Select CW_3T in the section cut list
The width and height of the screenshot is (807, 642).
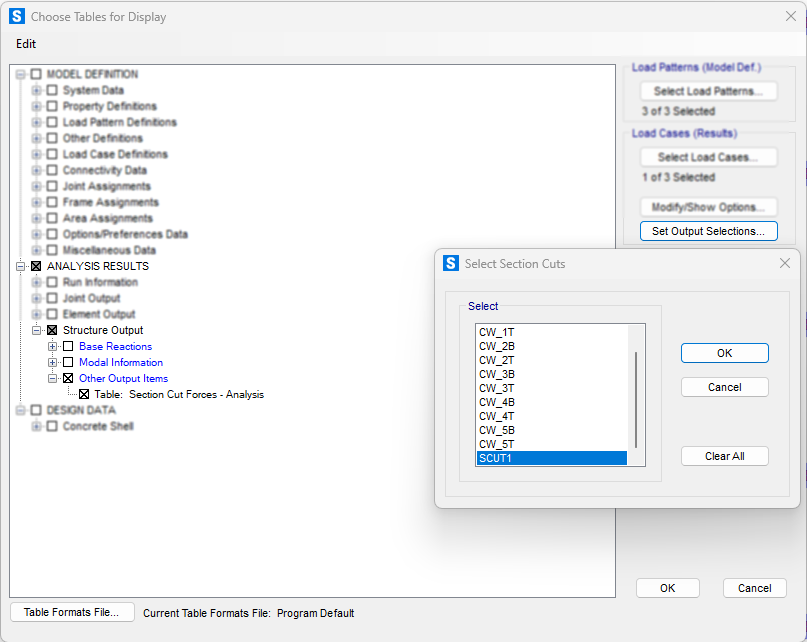tap(497, 388)
